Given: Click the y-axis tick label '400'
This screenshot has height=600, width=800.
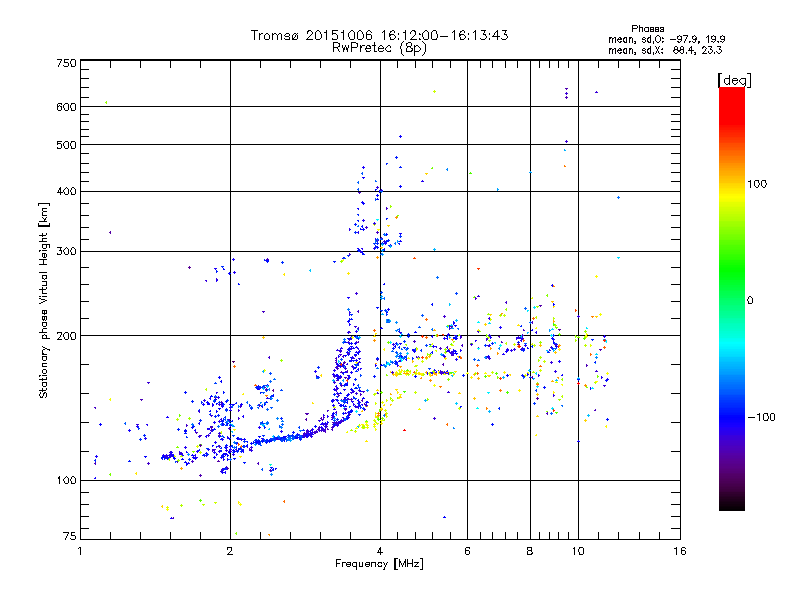Looking at the screenshot, I should click(x=66, y=191).
